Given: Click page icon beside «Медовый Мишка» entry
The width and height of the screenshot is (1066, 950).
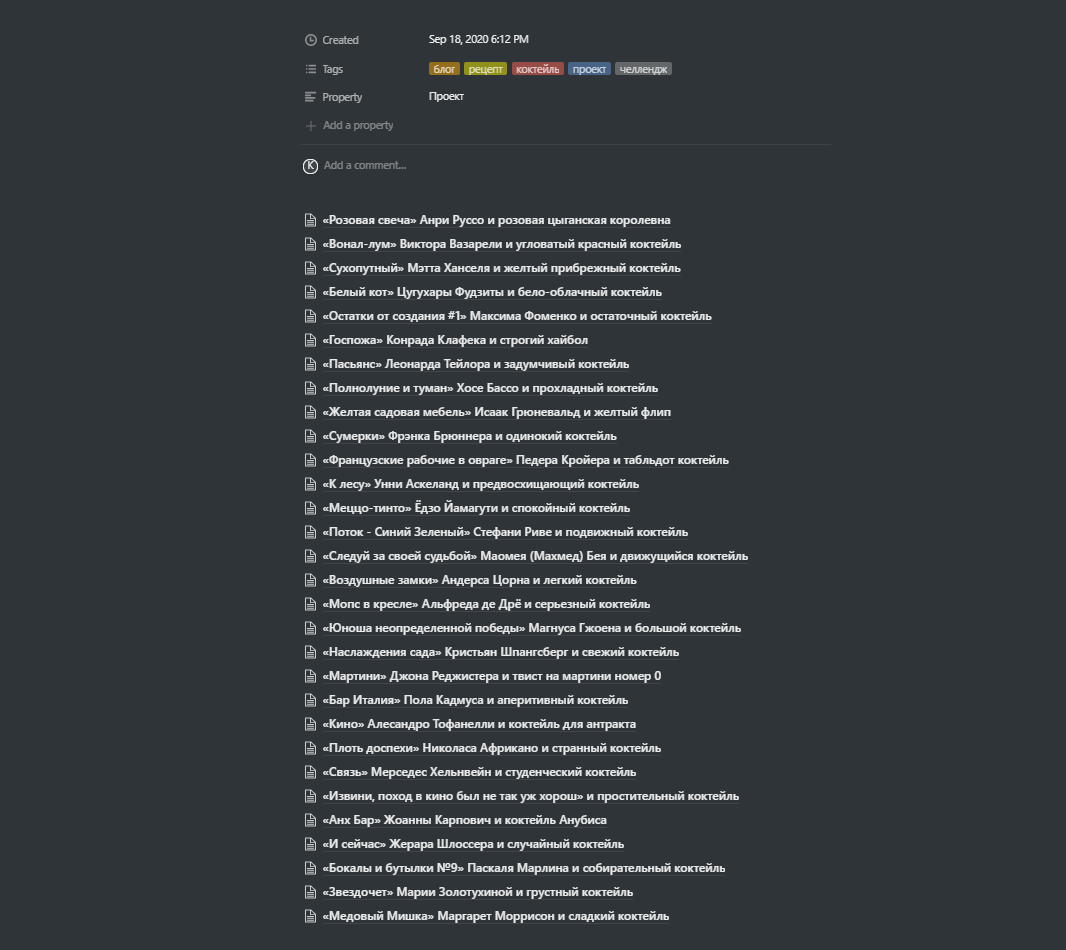Looking at the screenshot, I should coord(311,916).
